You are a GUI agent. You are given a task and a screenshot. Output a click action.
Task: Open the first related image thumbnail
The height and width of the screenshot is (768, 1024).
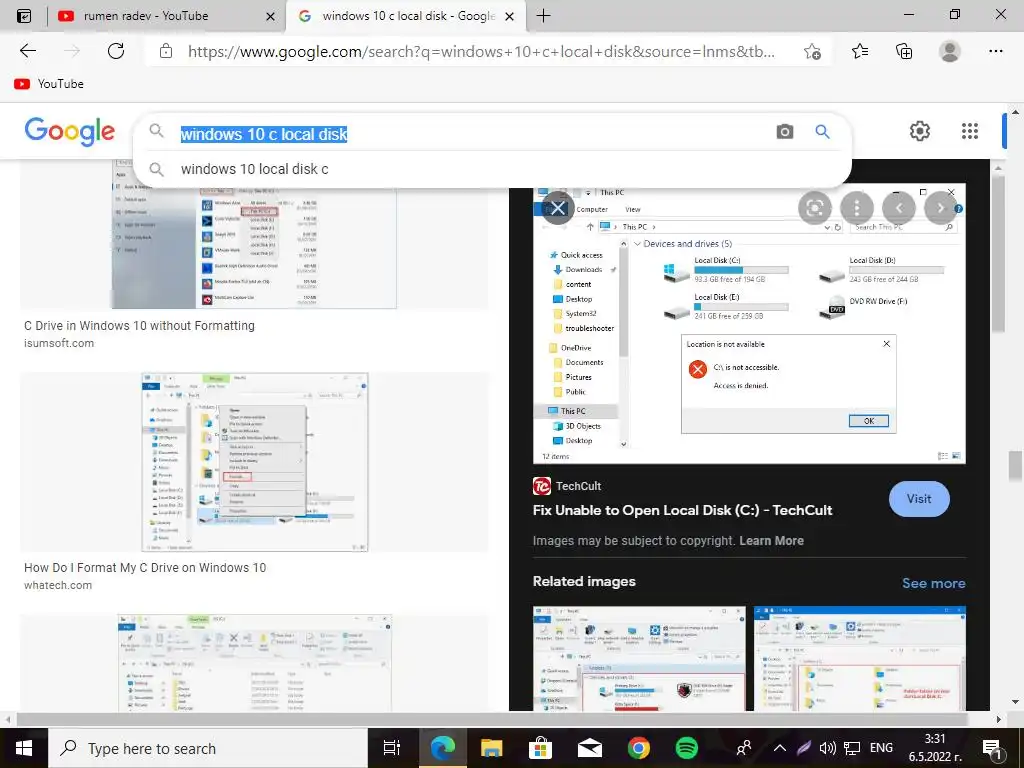click(x=639, y=658)
